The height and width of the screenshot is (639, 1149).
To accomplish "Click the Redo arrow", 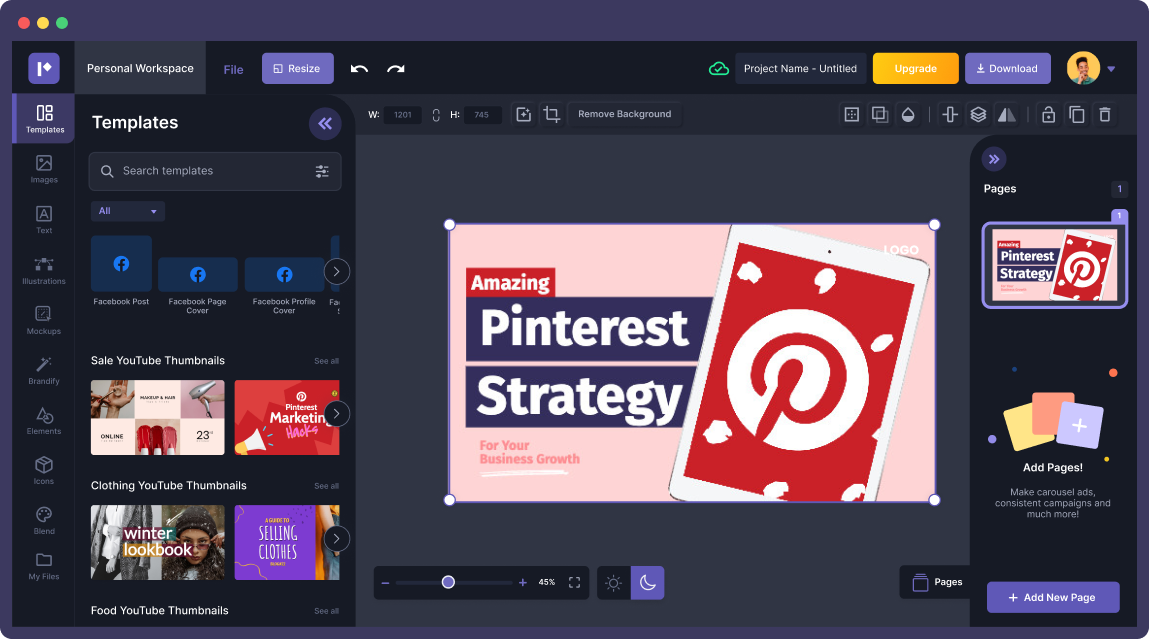I will pos(396,69).
